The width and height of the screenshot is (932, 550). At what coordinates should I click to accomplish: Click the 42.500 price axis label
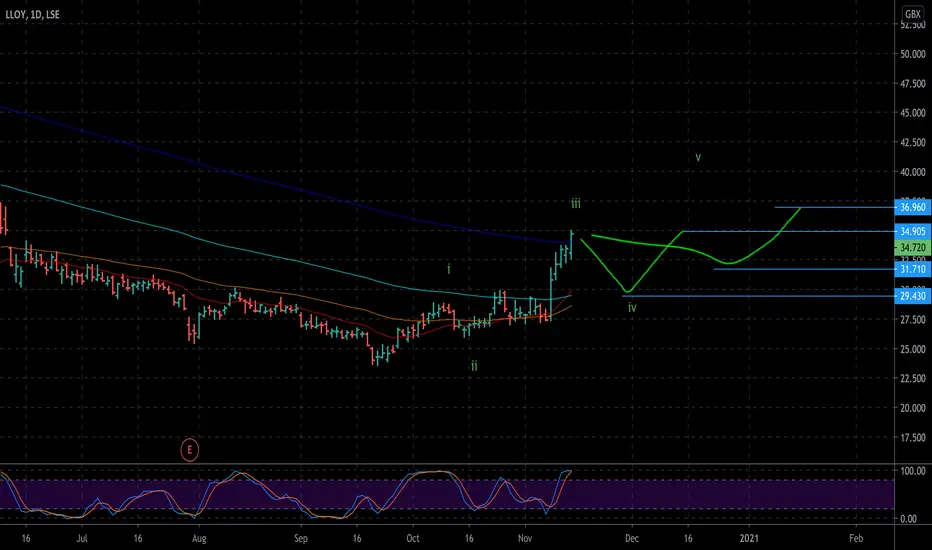[913, 143]
